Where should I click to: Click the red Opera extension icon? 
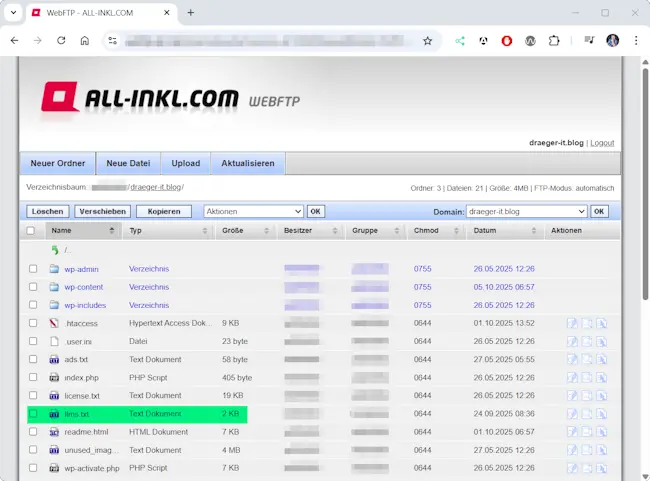click(x=507, y=41)
